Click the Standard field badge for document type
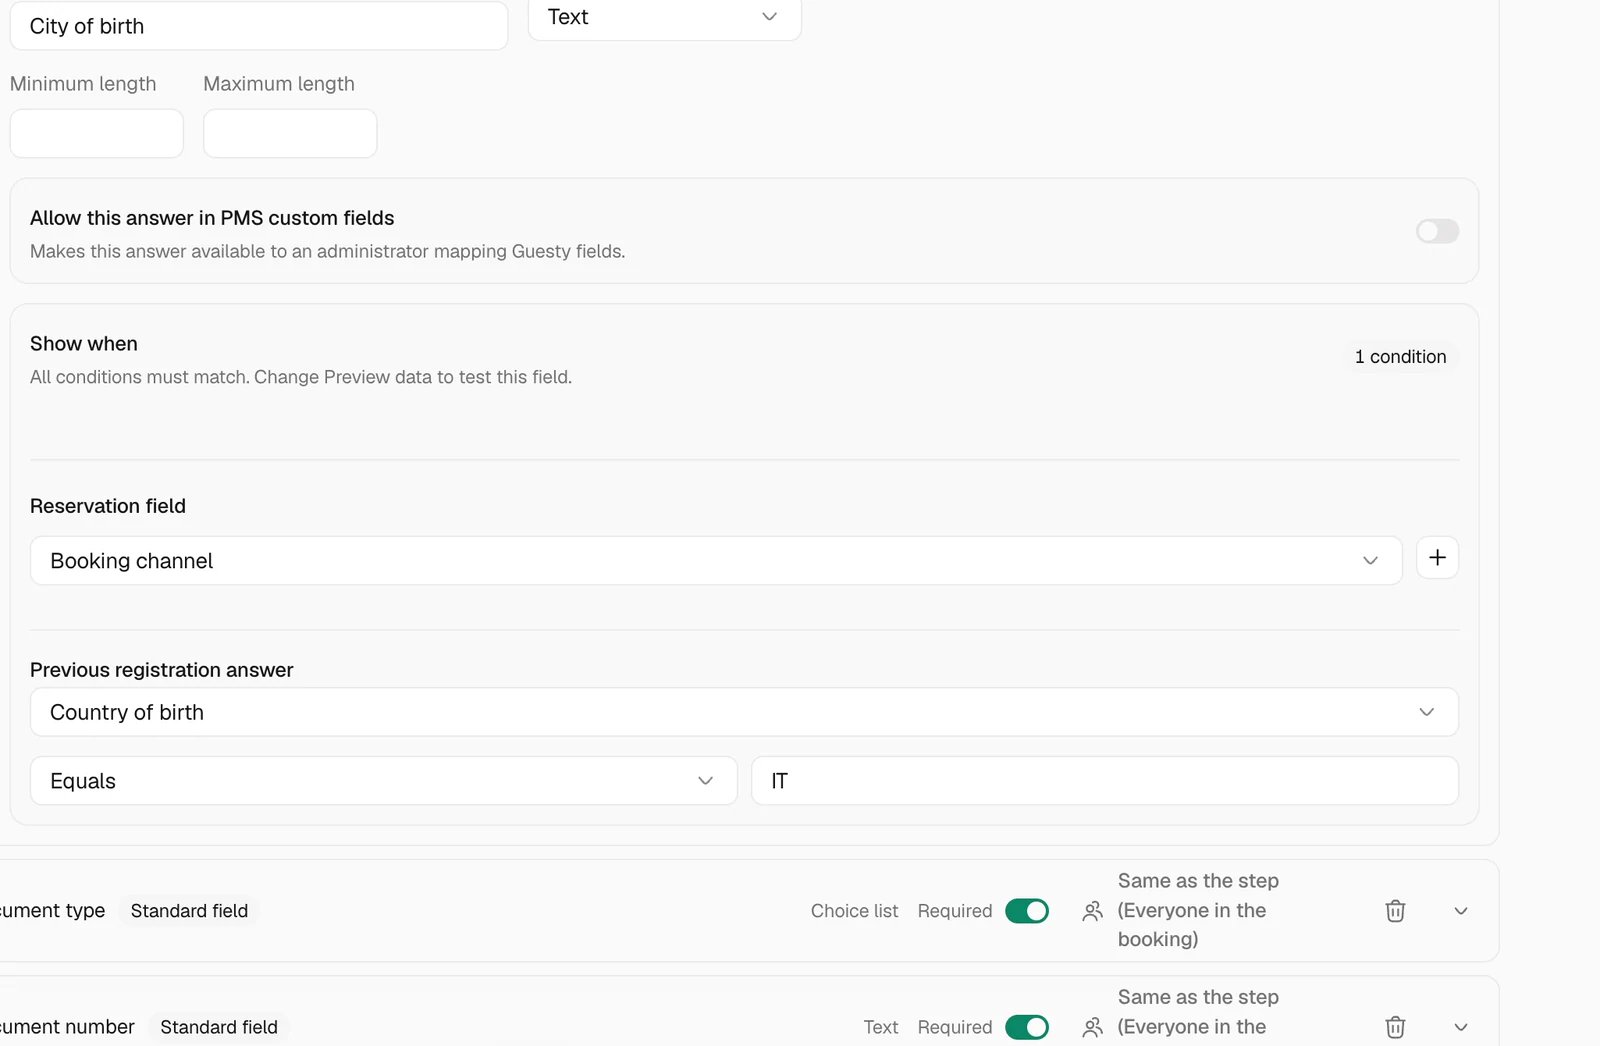This screenshot has height=1046, width=1600. point(189,911)
